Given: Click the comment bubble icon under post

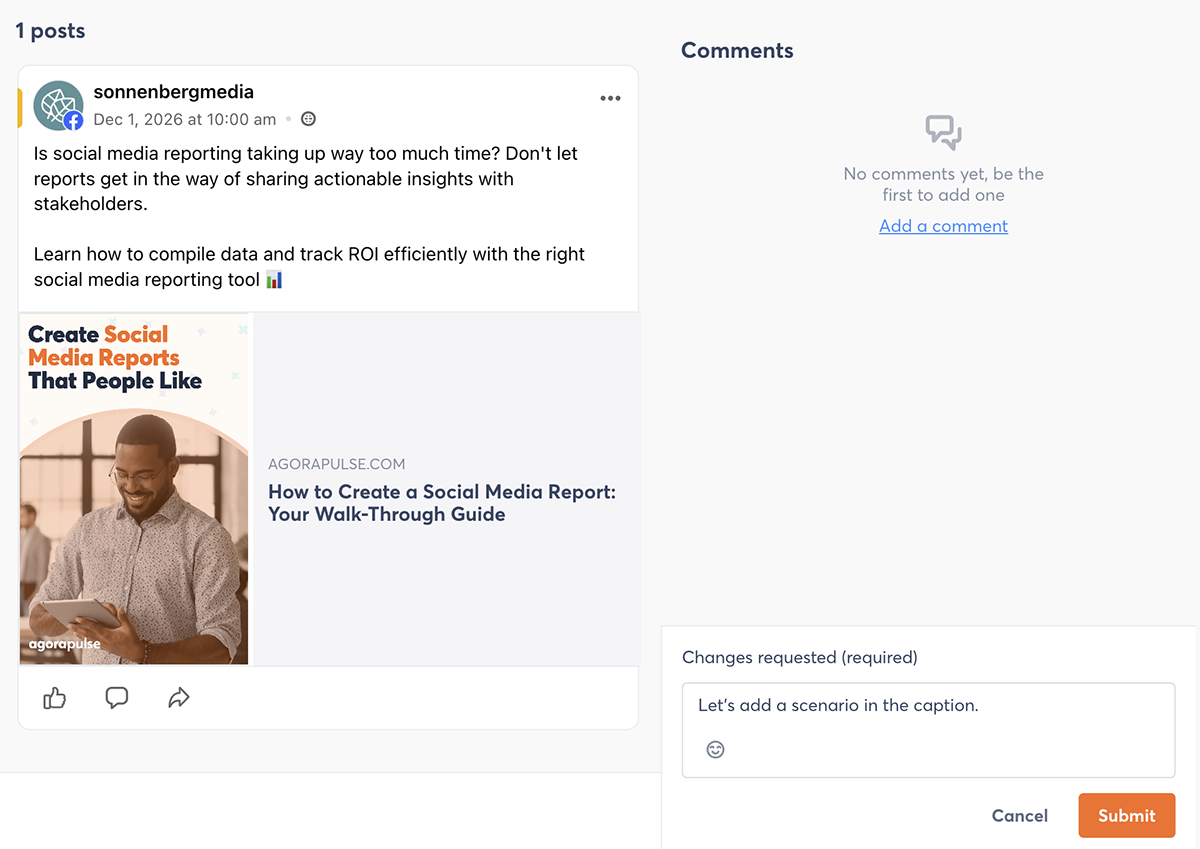Looking at the screenshot, I should 117,698.
